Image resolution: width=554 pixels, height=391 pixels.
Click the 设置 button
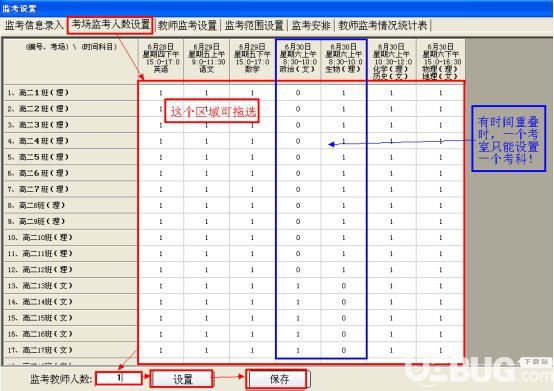click(182, 379)
